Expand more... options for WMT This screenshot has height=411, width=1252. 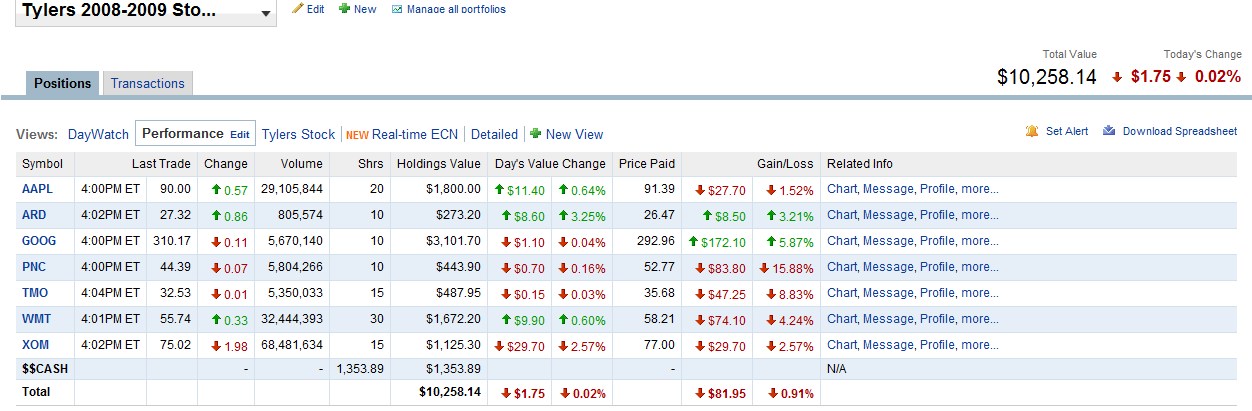[980, 319]
